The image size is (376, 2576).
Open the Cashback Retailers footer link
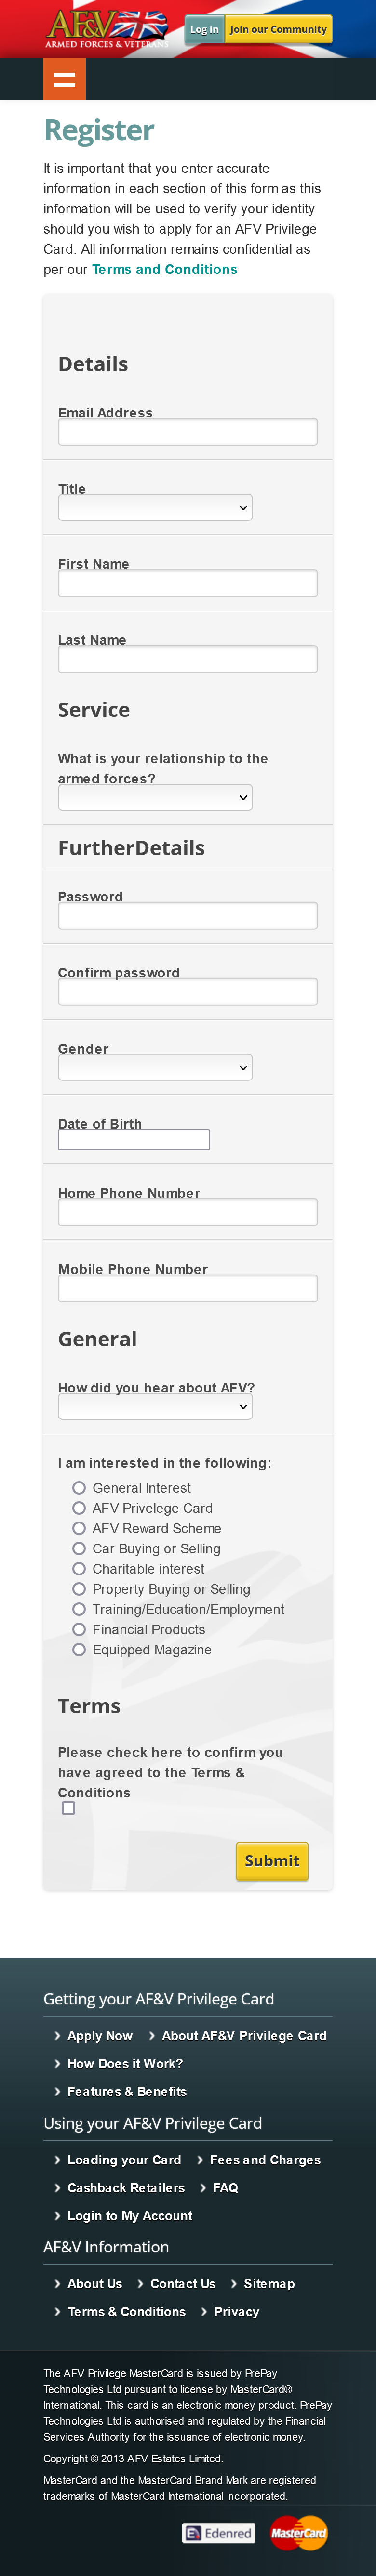click(125, 2187)
